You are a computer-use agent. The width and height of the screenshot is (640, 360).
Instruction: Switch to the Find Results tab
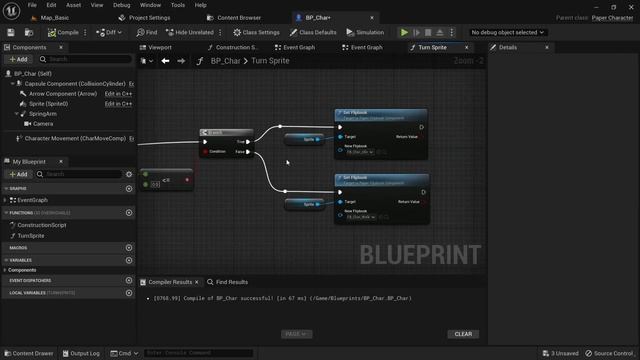227,282
